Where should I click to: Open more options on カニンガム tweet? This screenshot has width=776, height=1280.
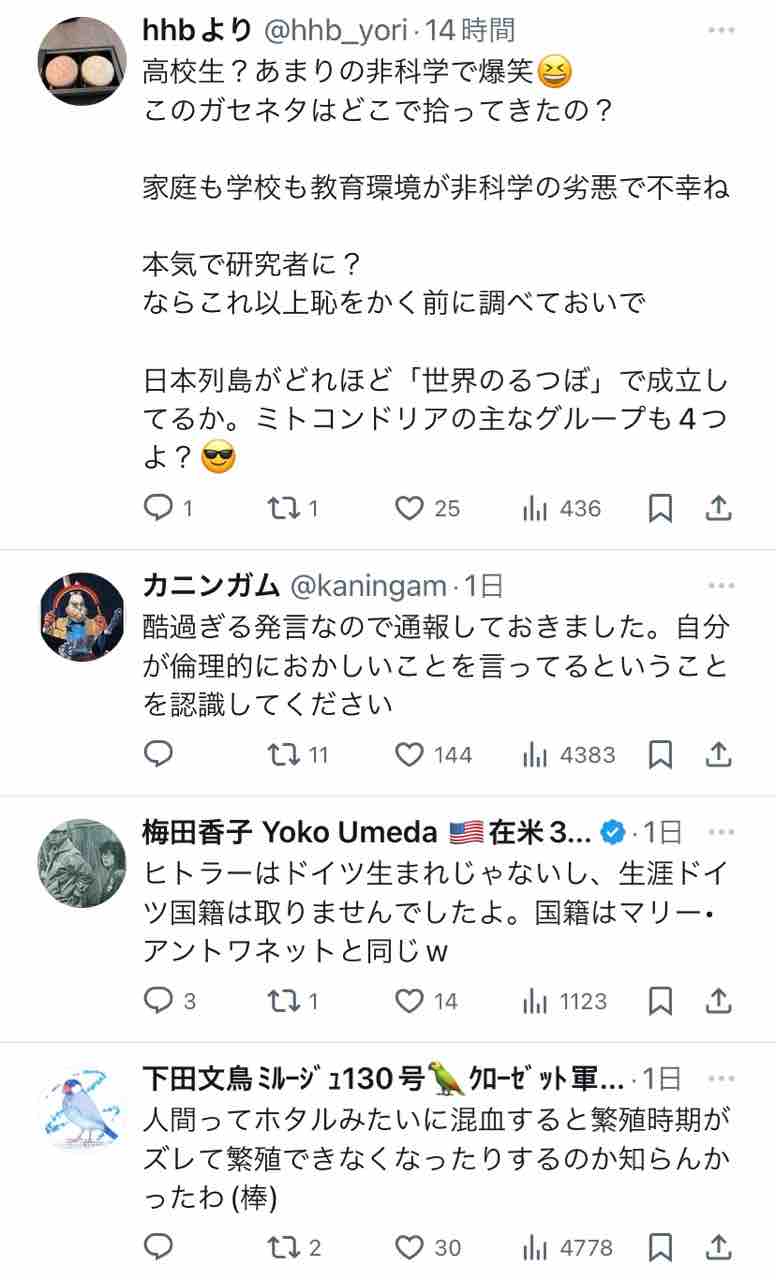[721, 585]
